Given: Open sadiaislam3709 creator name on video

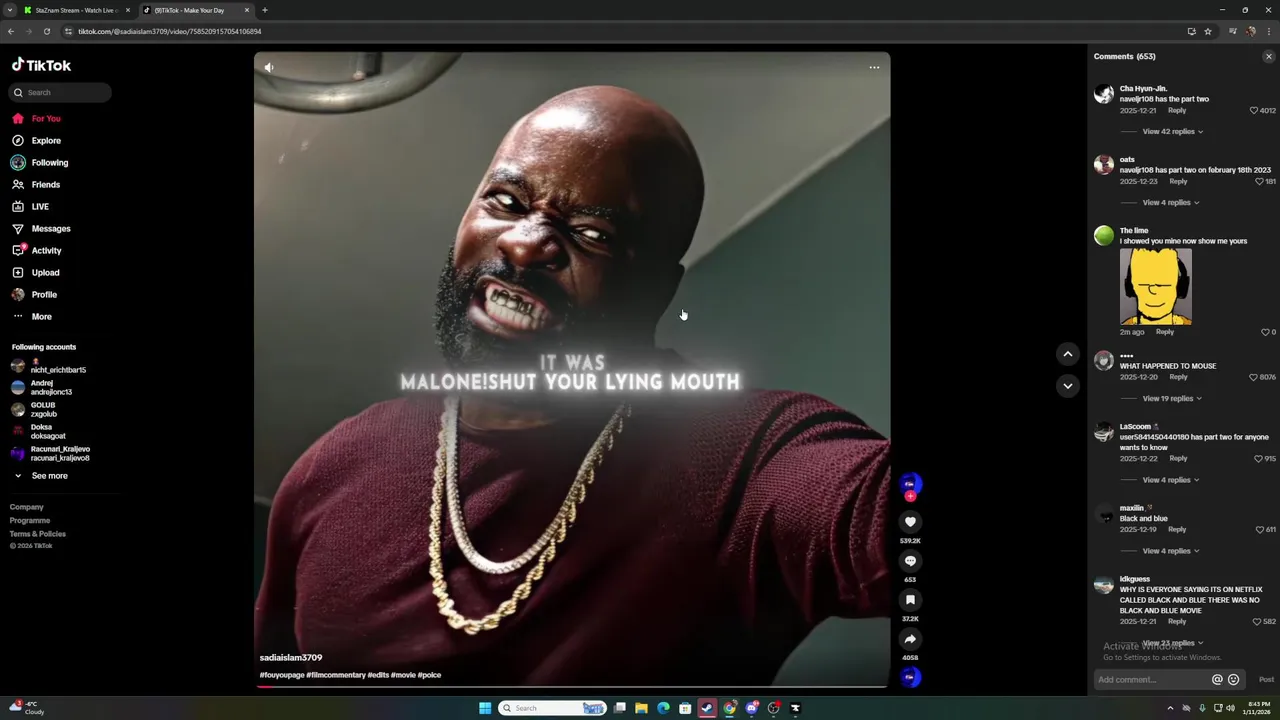Looking at the screenshot, I should click(291, 658).
